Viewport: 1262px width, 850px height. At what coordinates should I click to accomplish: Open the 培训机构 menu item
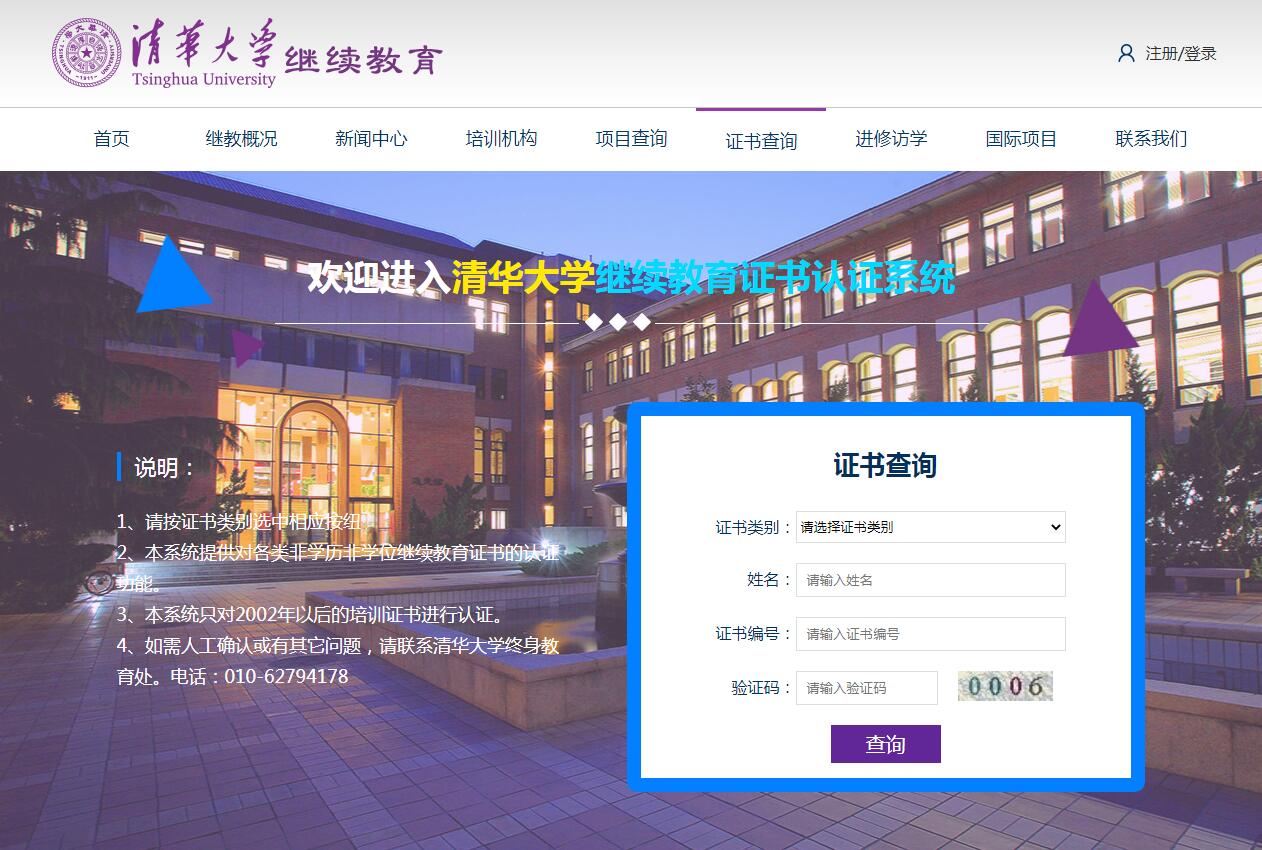501,139
